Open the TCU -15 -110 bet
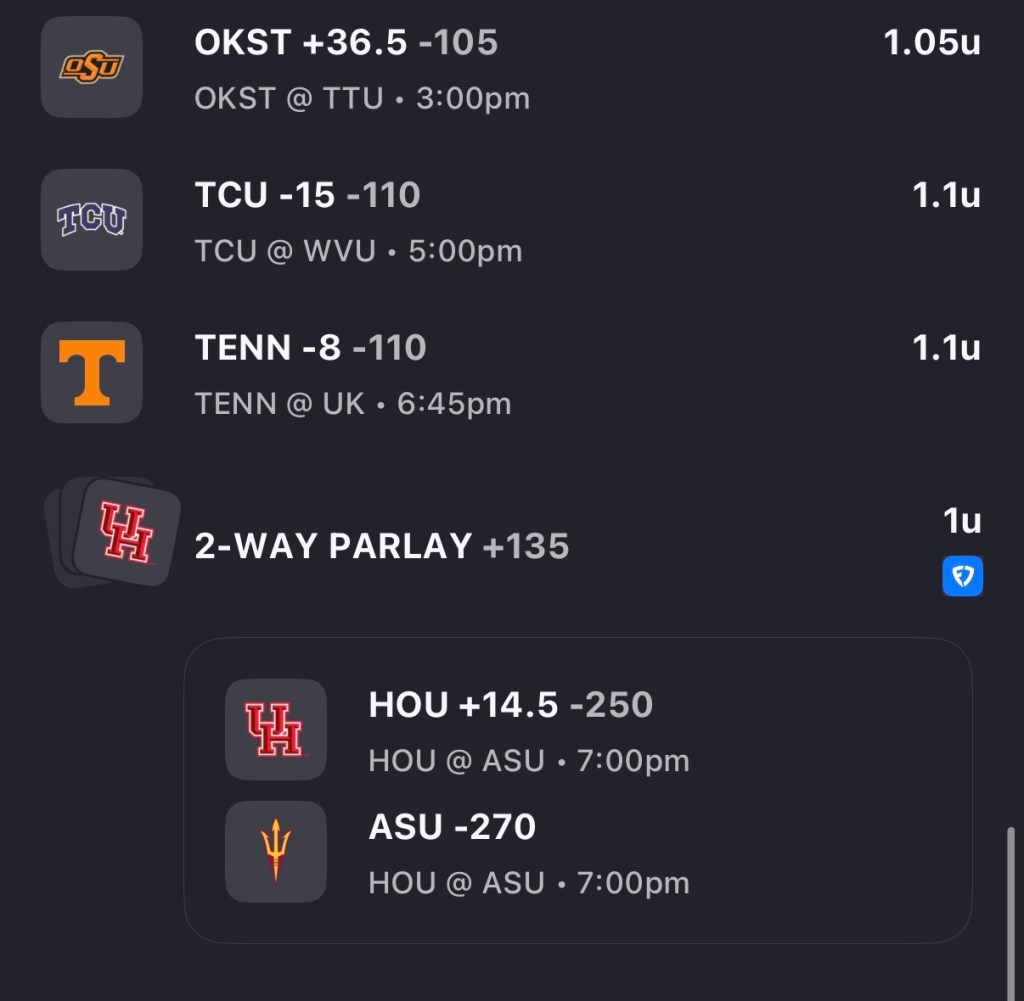 pyautogui.click(x=307, y=196)
